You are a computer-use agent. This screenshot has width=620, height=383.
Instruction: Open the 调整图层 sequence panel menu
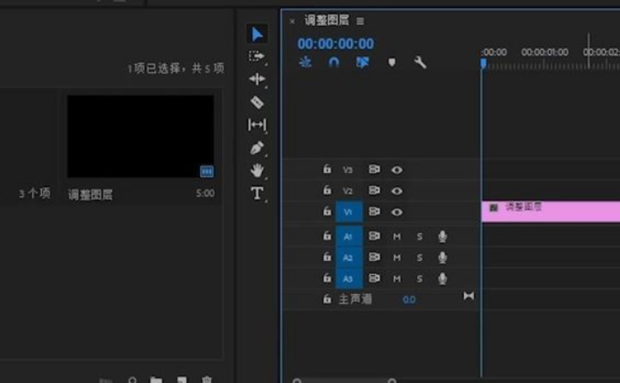(x=360, y=21)
